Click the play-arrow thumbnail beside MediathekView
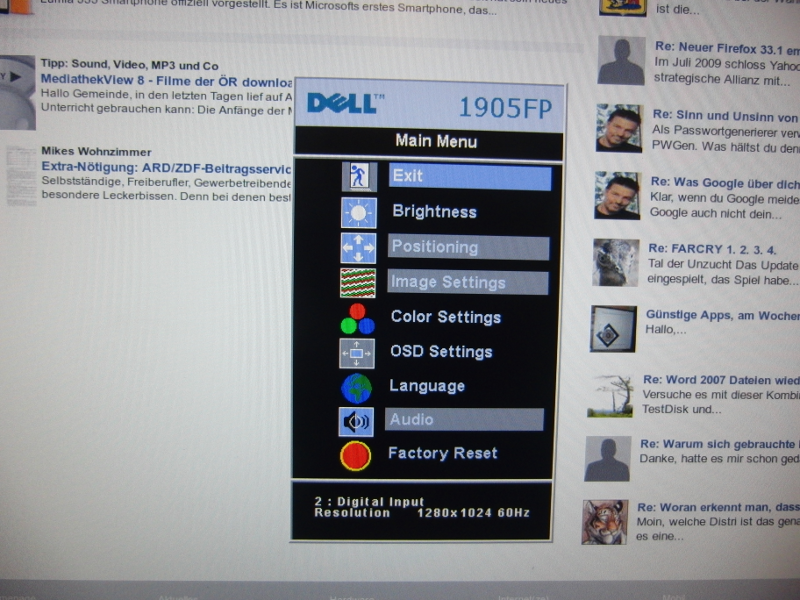The height and width of the screenshot is (600, 800). (17, 92)
